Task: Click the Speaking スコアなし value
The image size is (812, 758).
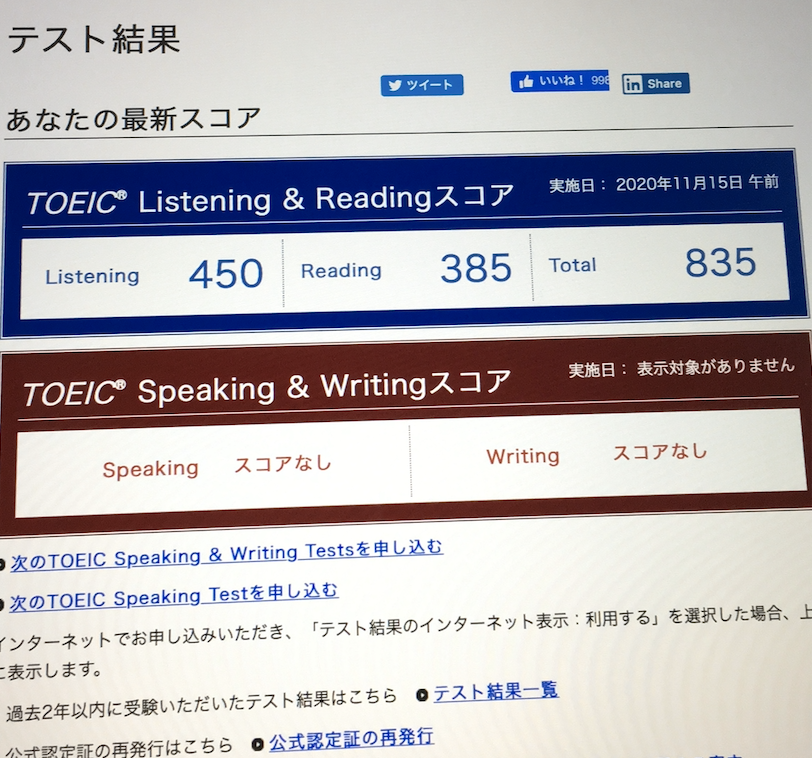Action: pos(282,464)
